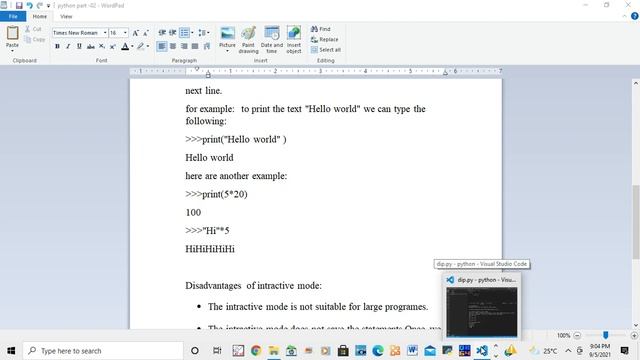Click the Increase indent icon

point(173,33)
